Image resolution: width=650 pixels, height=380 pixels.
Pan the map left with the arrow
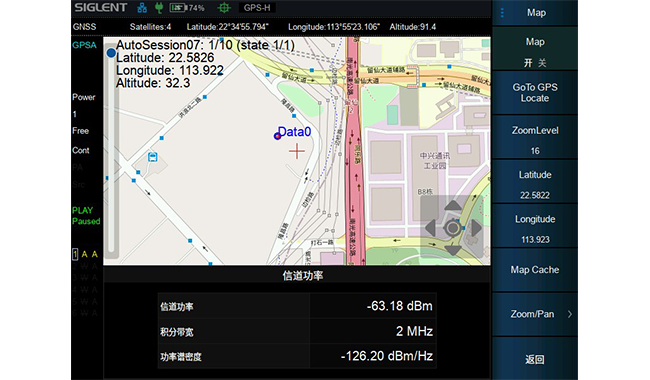(x=430, y=228)
